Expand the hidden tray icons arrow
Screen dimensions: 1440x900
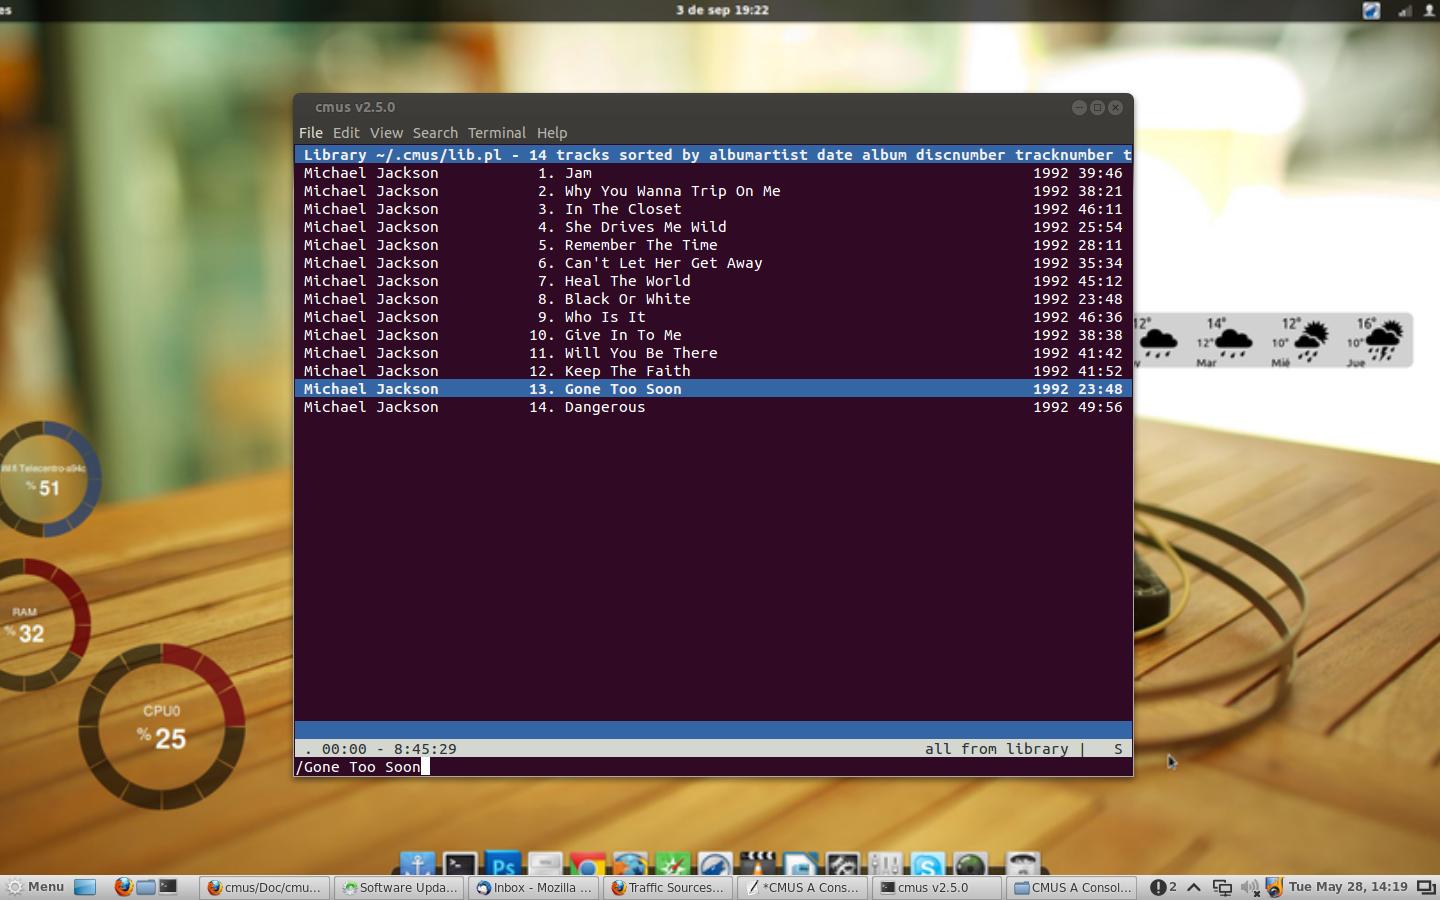(1194, 887)
